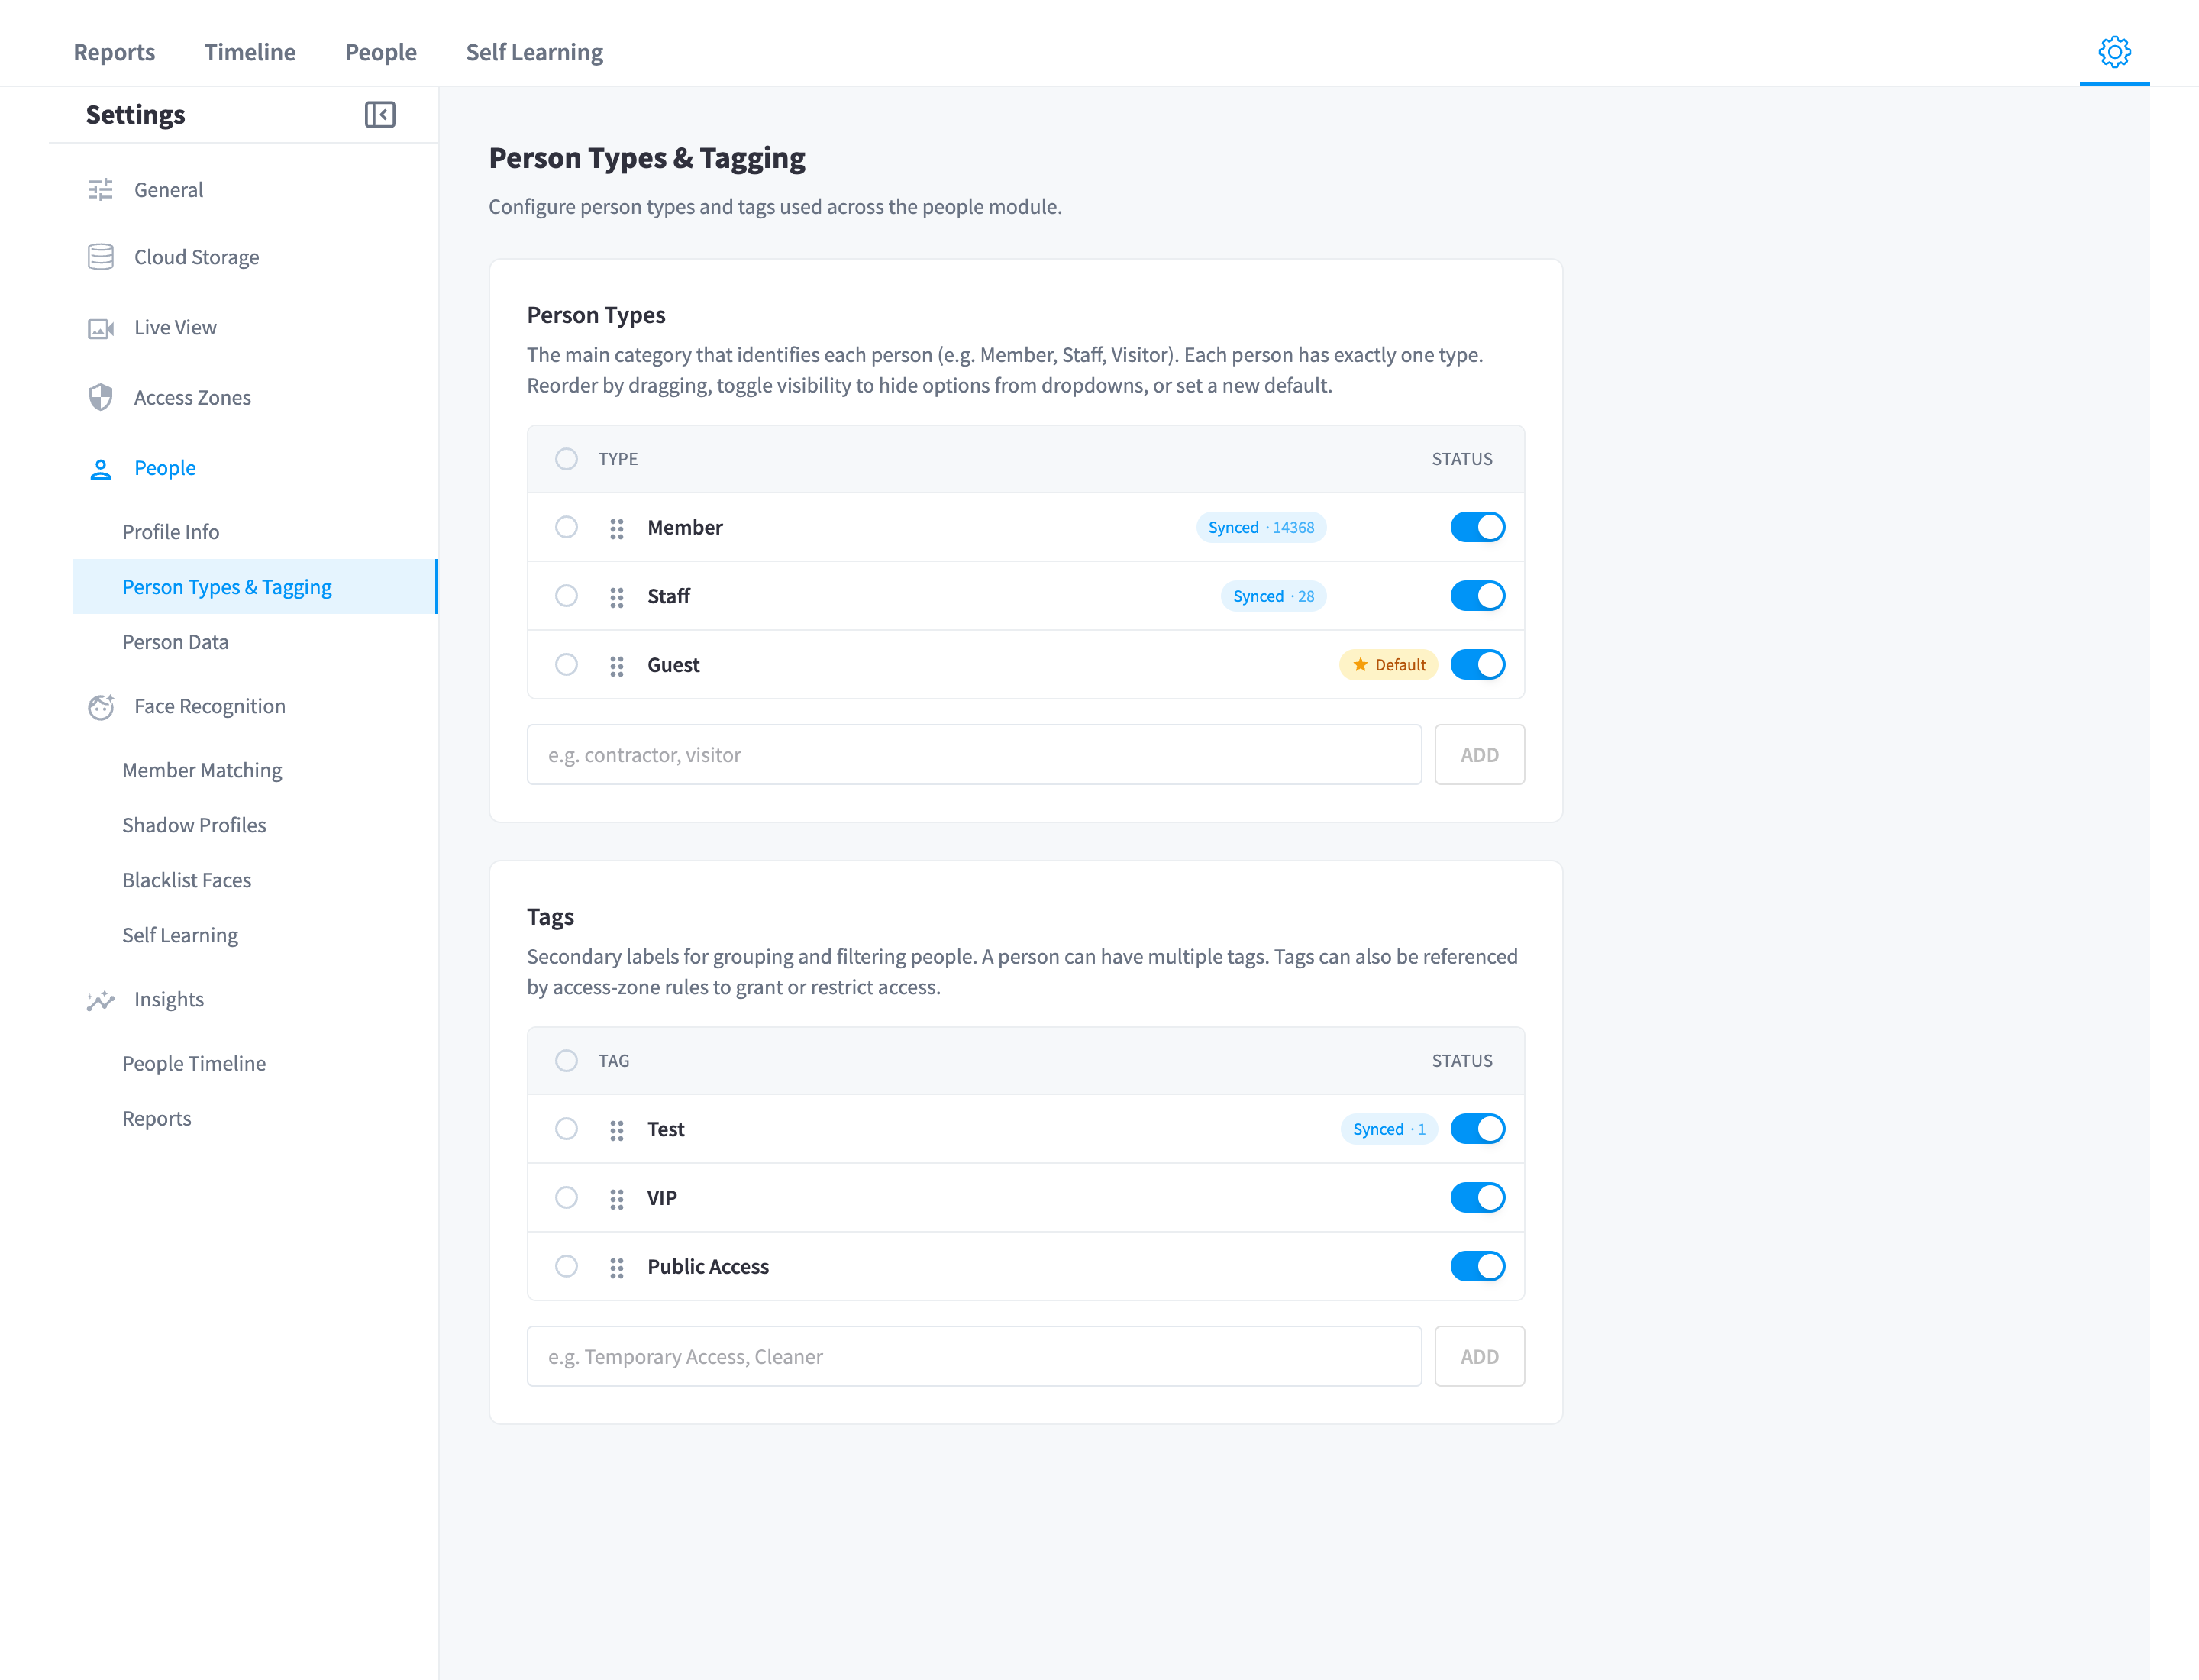Click the Synced 14368 badge on Member
This screenshot has width=2199, height=1680.
[1261, 528]
